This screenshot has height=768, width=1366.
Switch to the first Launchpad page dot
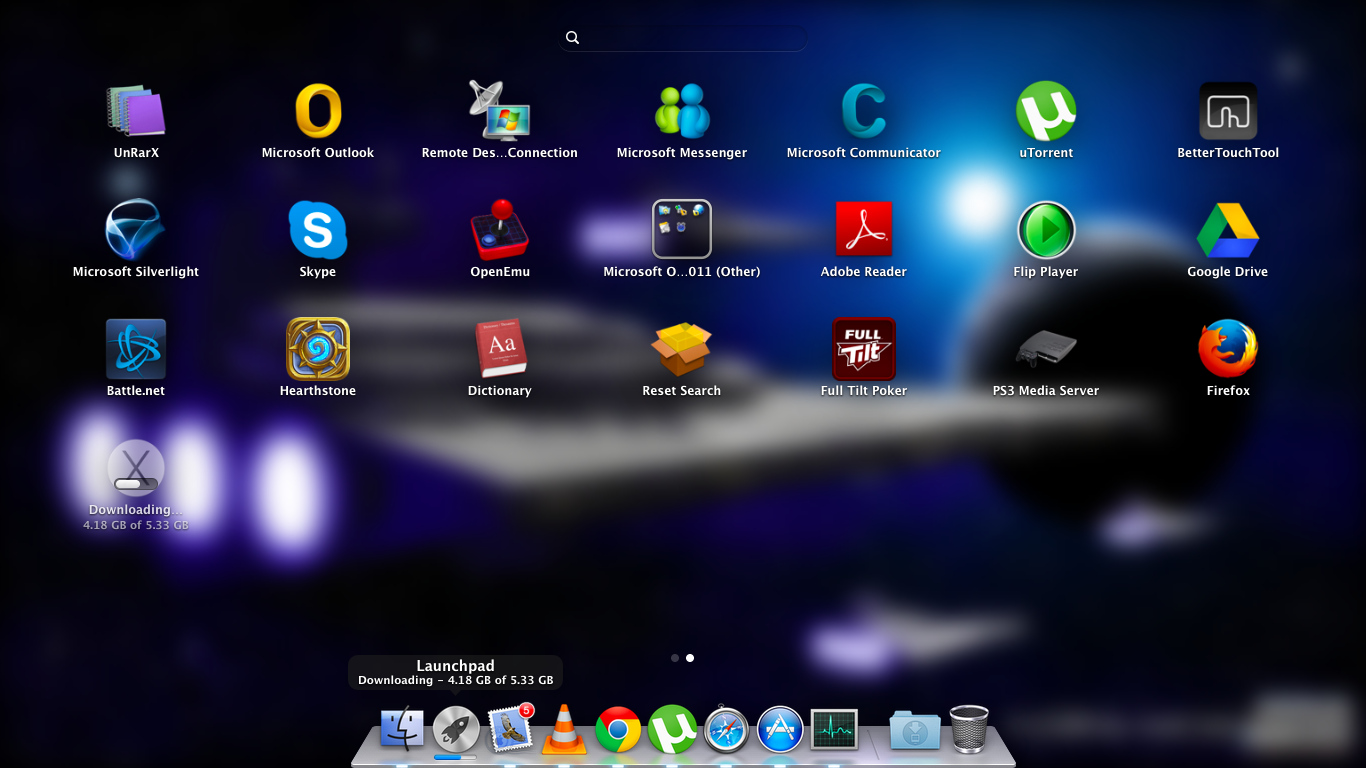tap(675, 658)
